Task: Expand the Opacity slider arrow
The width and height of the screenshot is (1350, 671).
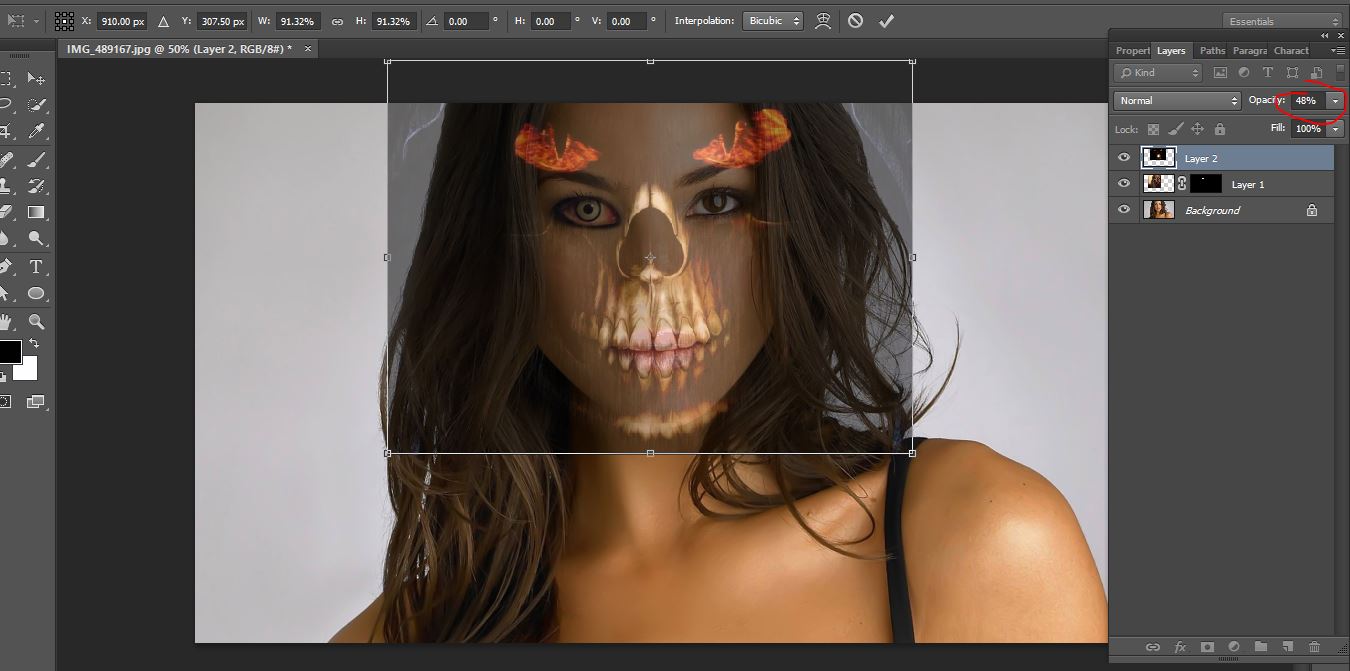Action: 1335,101
